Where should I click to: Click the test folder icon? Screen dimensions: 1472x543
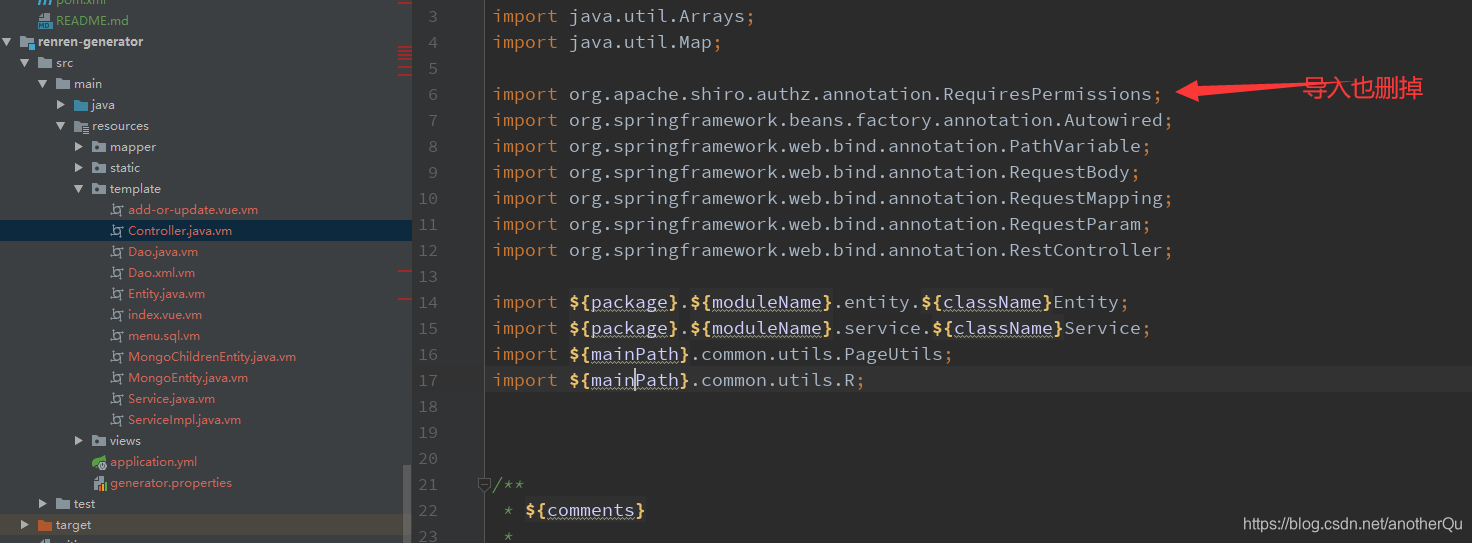[63, 504]
